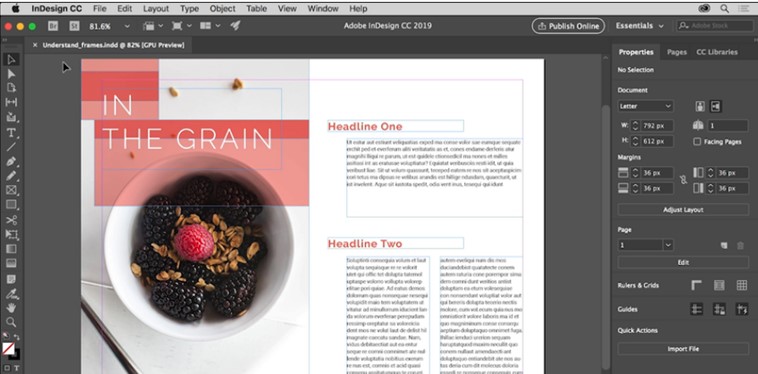Image resolution: width=758 pixels, height=374 pixels.
Task: Open the Object menu
Action: coord(222,9)
